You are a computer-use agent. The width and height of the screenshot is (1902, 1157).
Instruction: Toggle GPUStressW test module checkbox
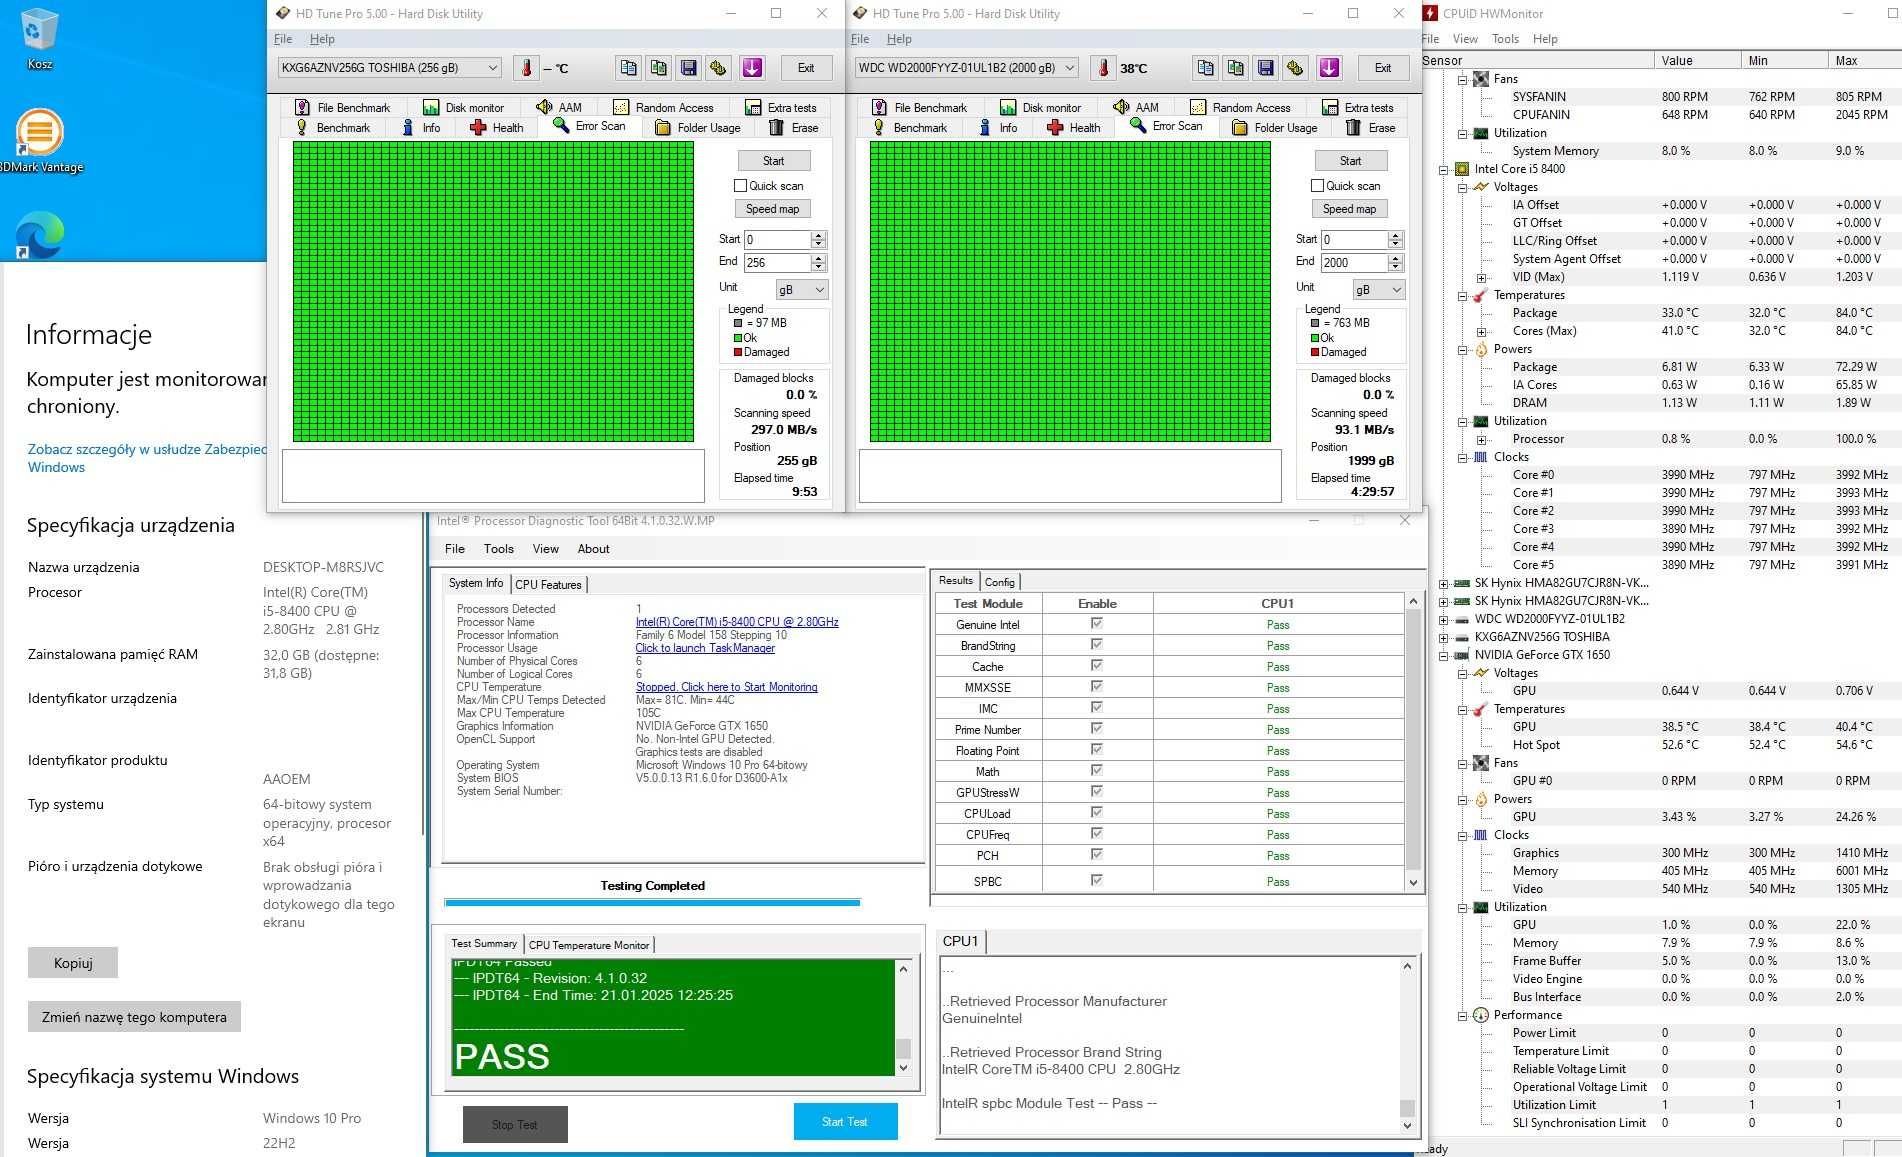[1097, 791]
